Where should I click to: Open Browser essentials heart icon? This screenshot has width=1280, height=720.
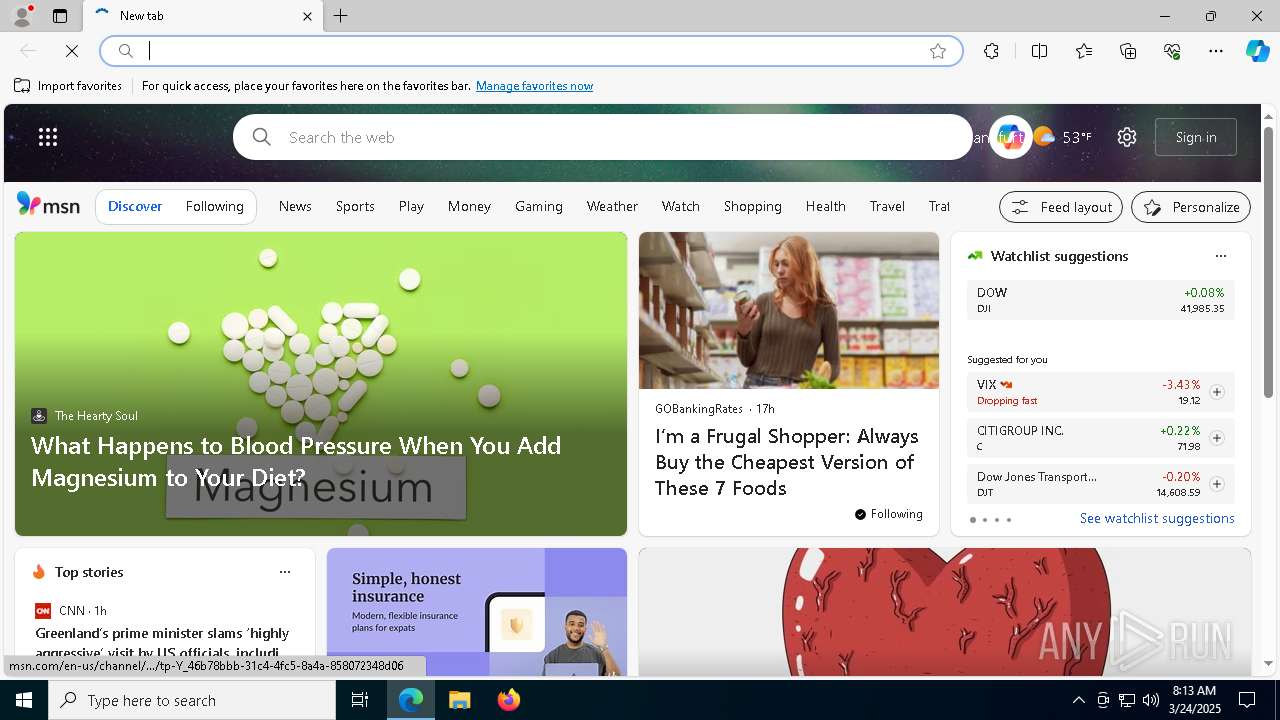(1172, 51)
